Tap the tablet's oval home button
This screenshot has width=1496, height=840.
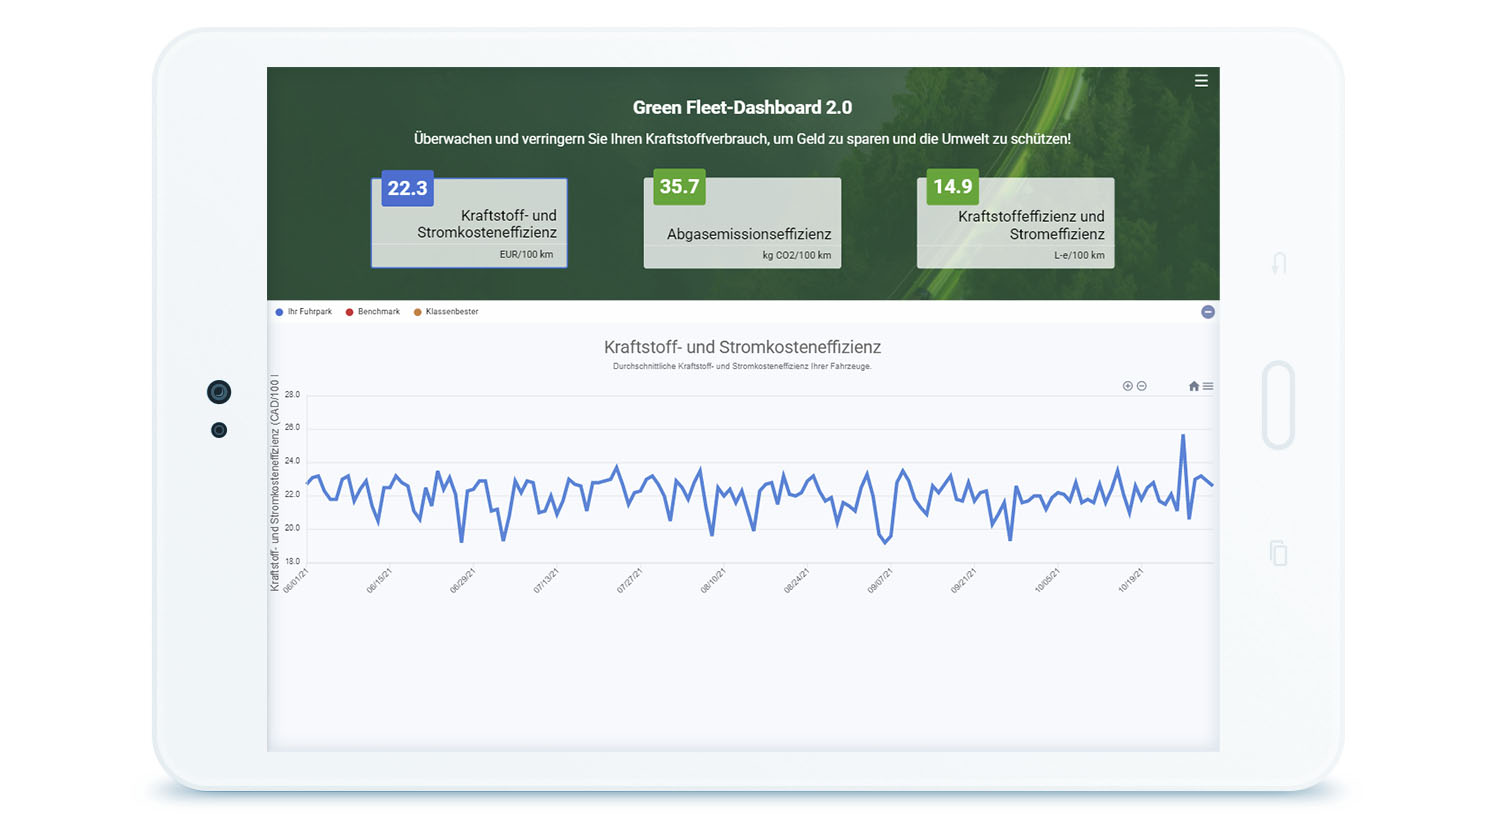tap(1279, 405)
